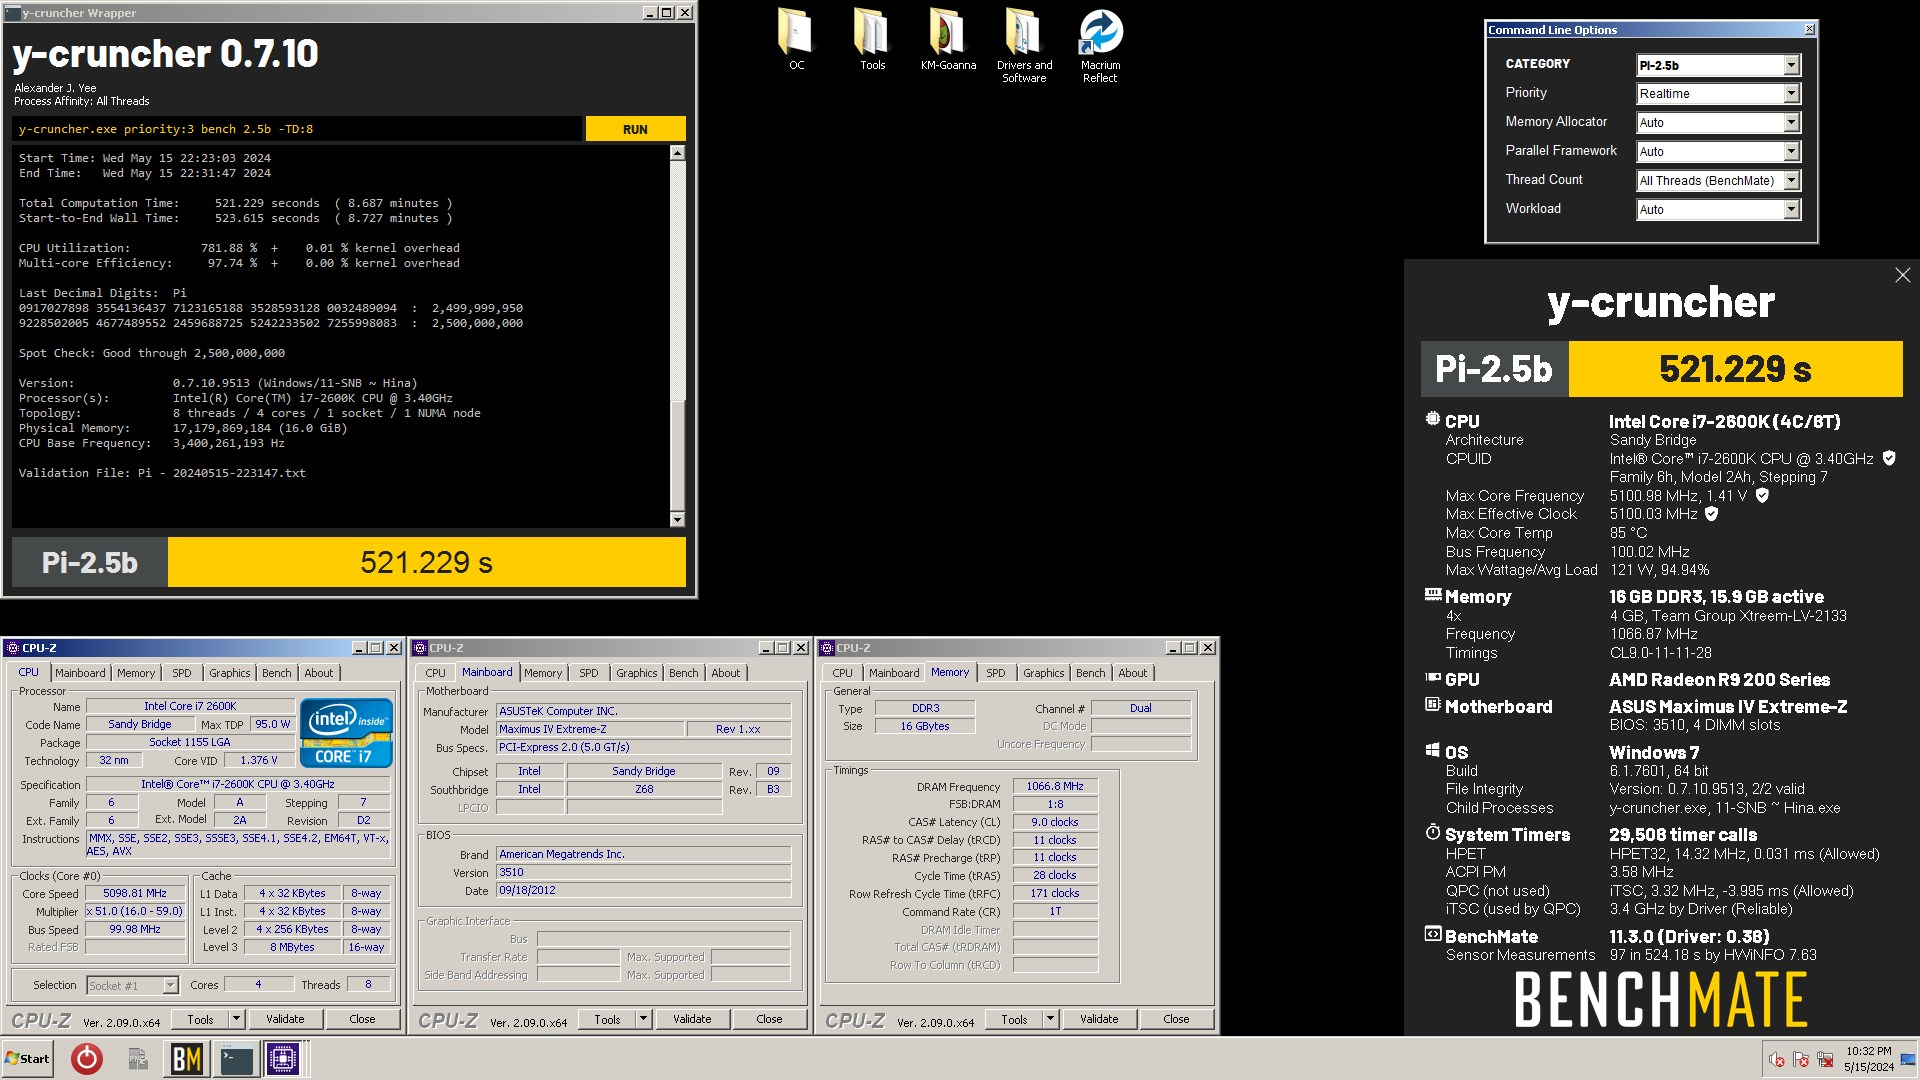
Task: Open the OC folder on the desktop
Action: point(796,40)
